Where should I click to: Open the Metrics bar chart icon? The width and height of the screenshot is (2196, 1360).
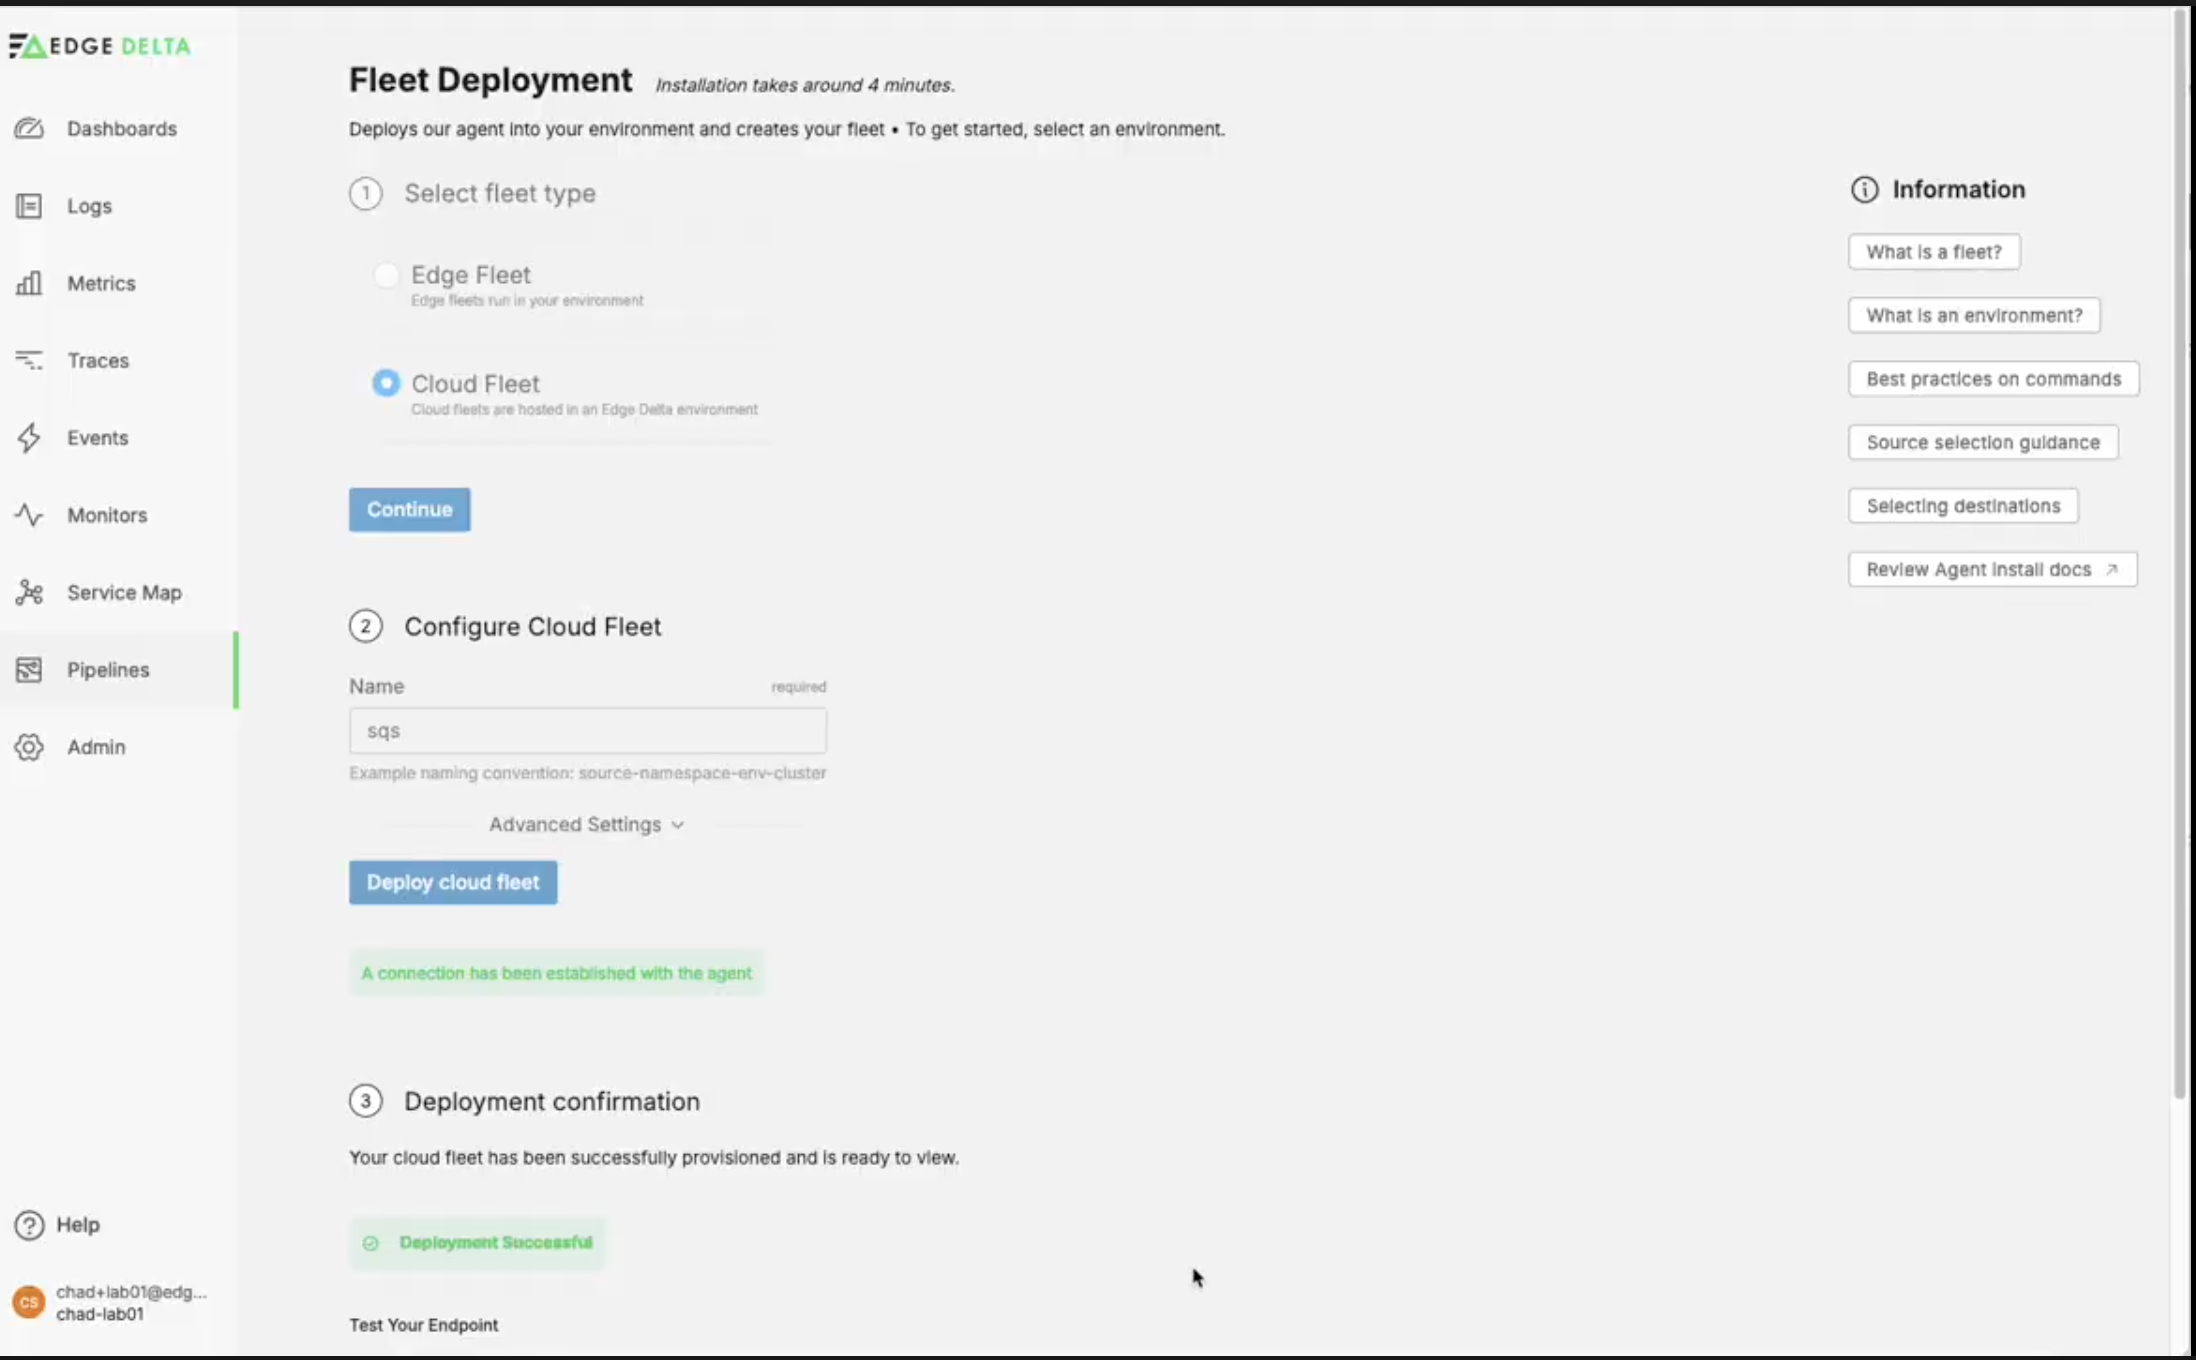pyautogui.click(x=29, y=283)
